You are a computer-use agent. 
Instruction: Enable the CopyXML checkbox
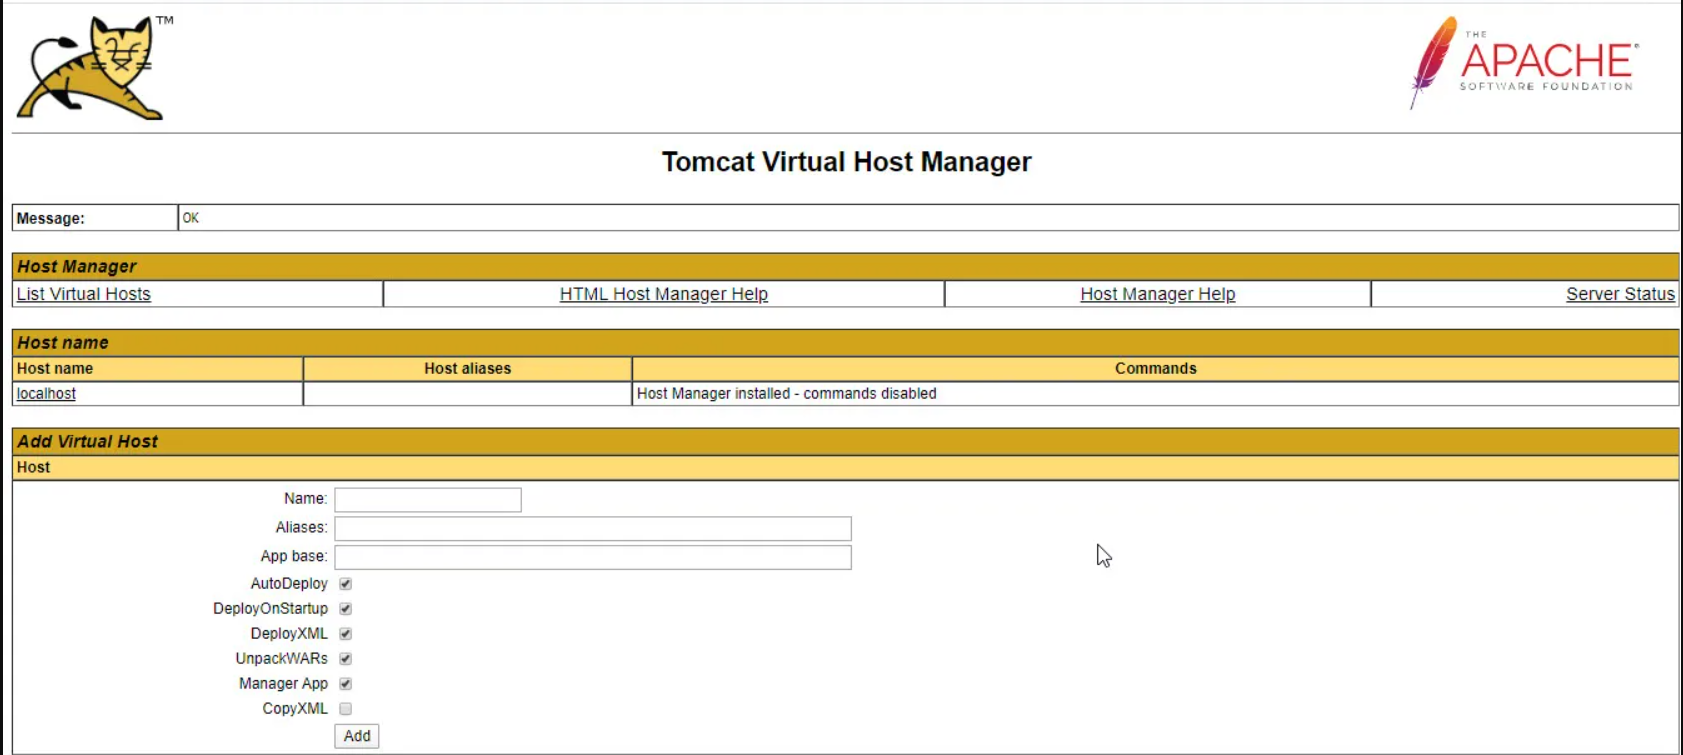pyautogui.click(x=346, y=709)
